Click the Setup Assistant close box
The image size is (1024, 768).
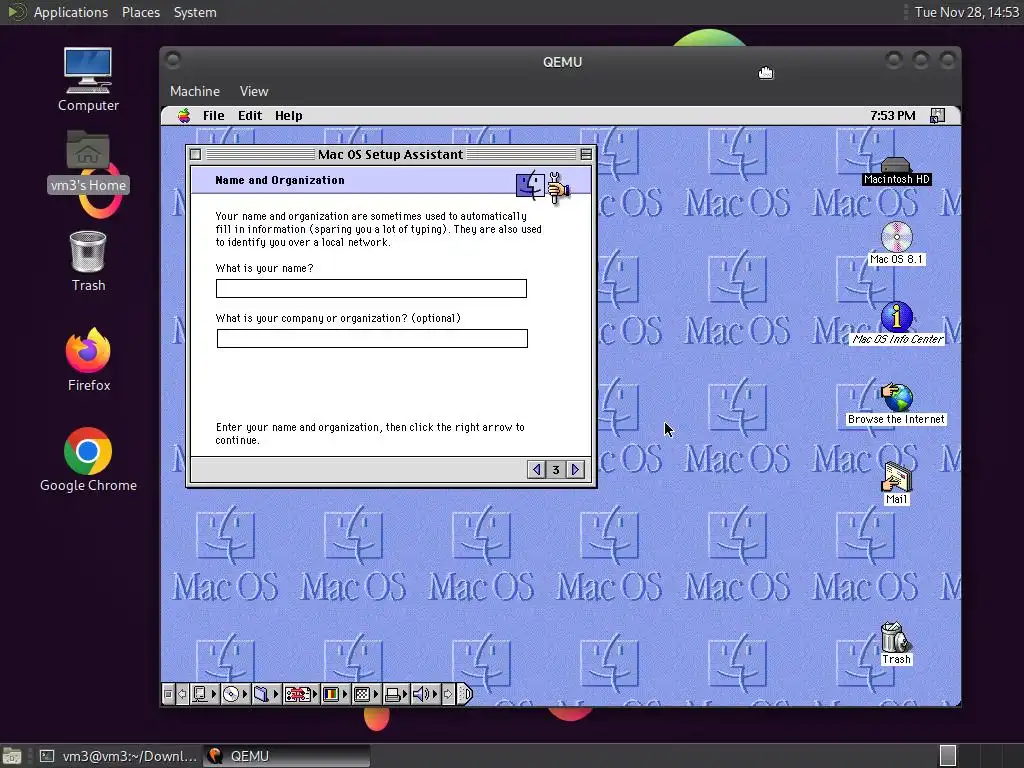point(195,155)
